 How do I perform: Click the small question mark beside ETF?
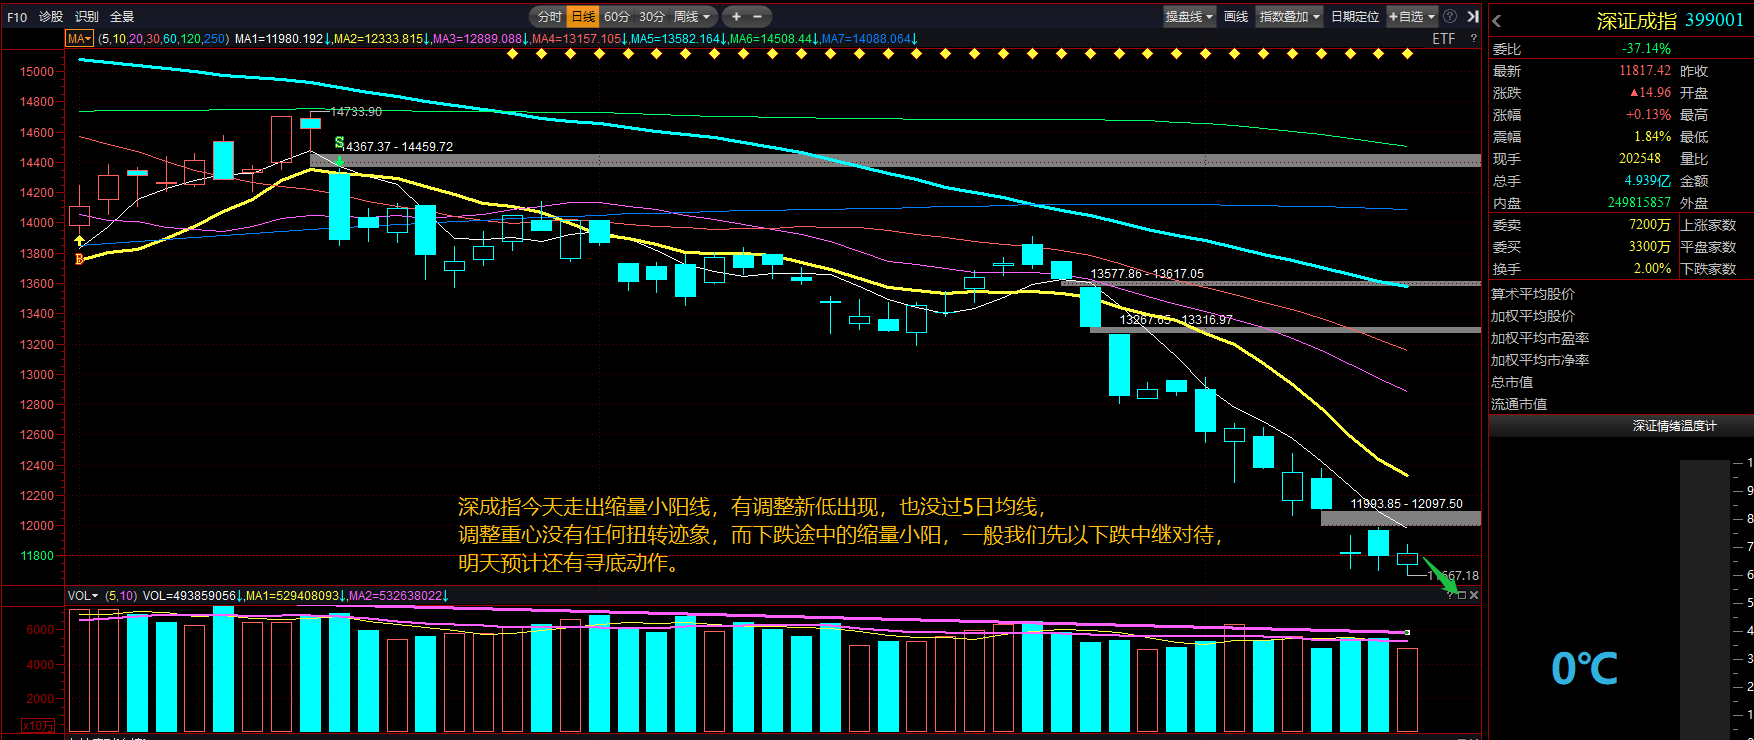pyautogui.click(x=1473, y=38)
